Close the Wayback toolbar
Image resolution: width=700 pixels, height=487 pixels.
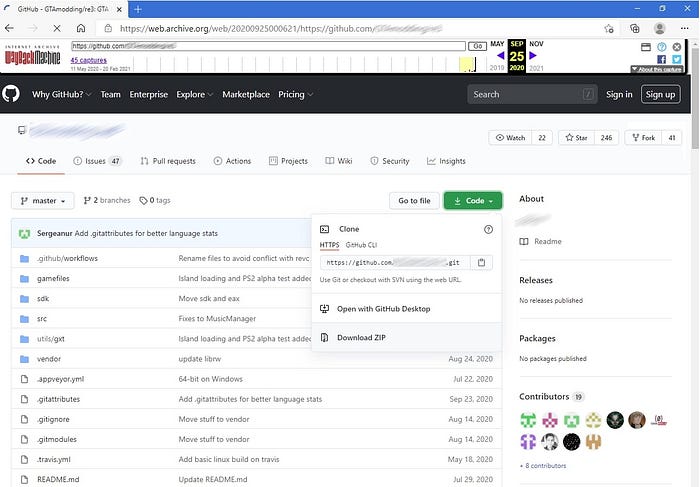pos(677,47)
